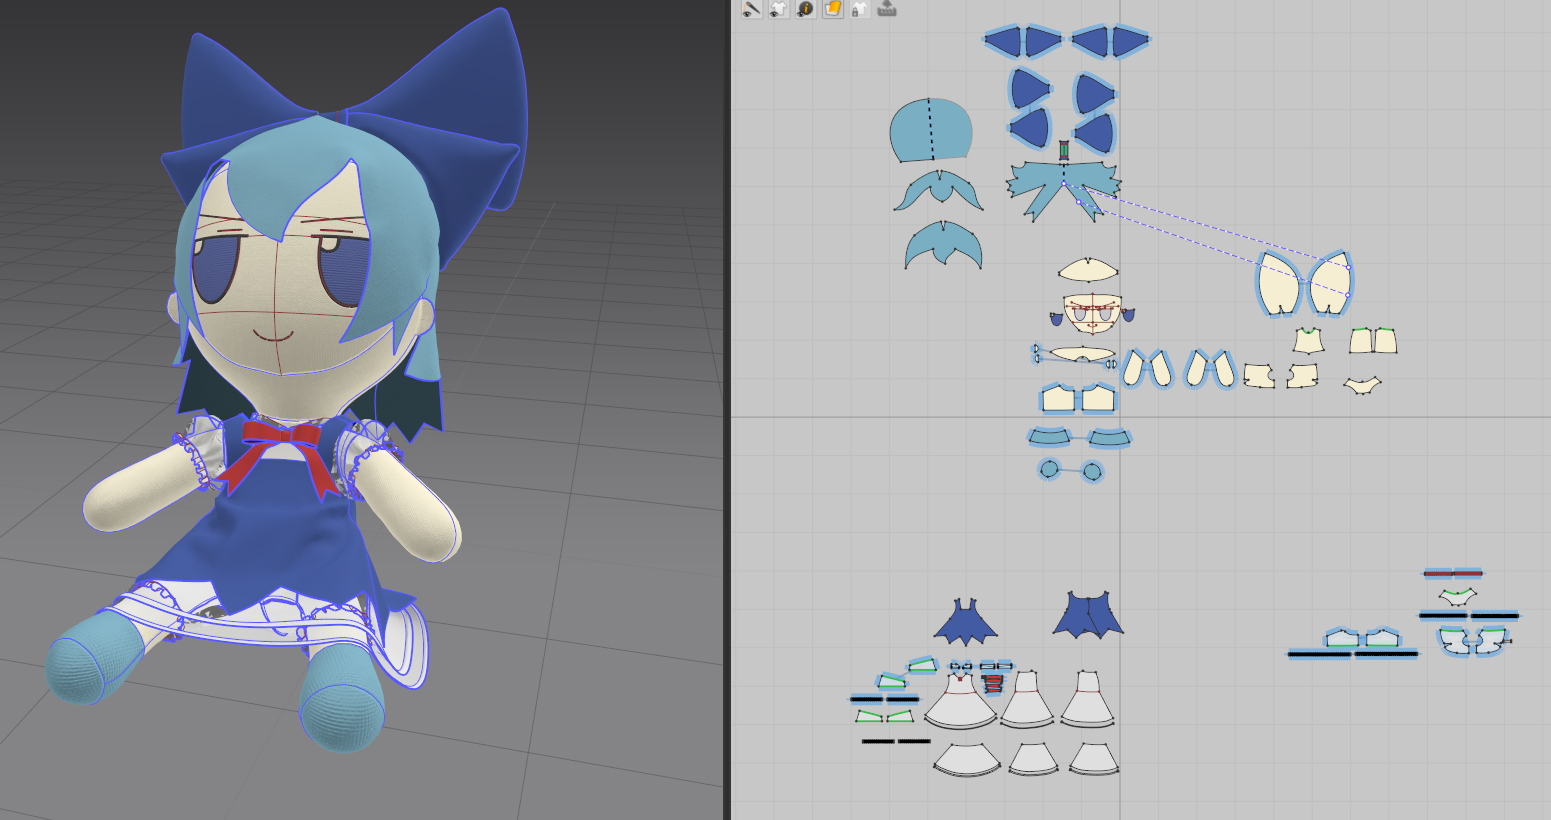Image resolution: width=1551 pixels, height=820 pixels.
Task: Toggle garment pattern visibility shirt-eye icon
Action: tap(778, 9)
